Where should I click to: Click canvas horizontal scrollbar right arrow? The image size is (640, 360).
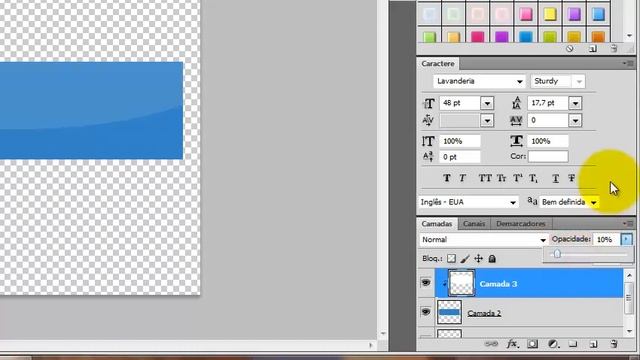371,345
